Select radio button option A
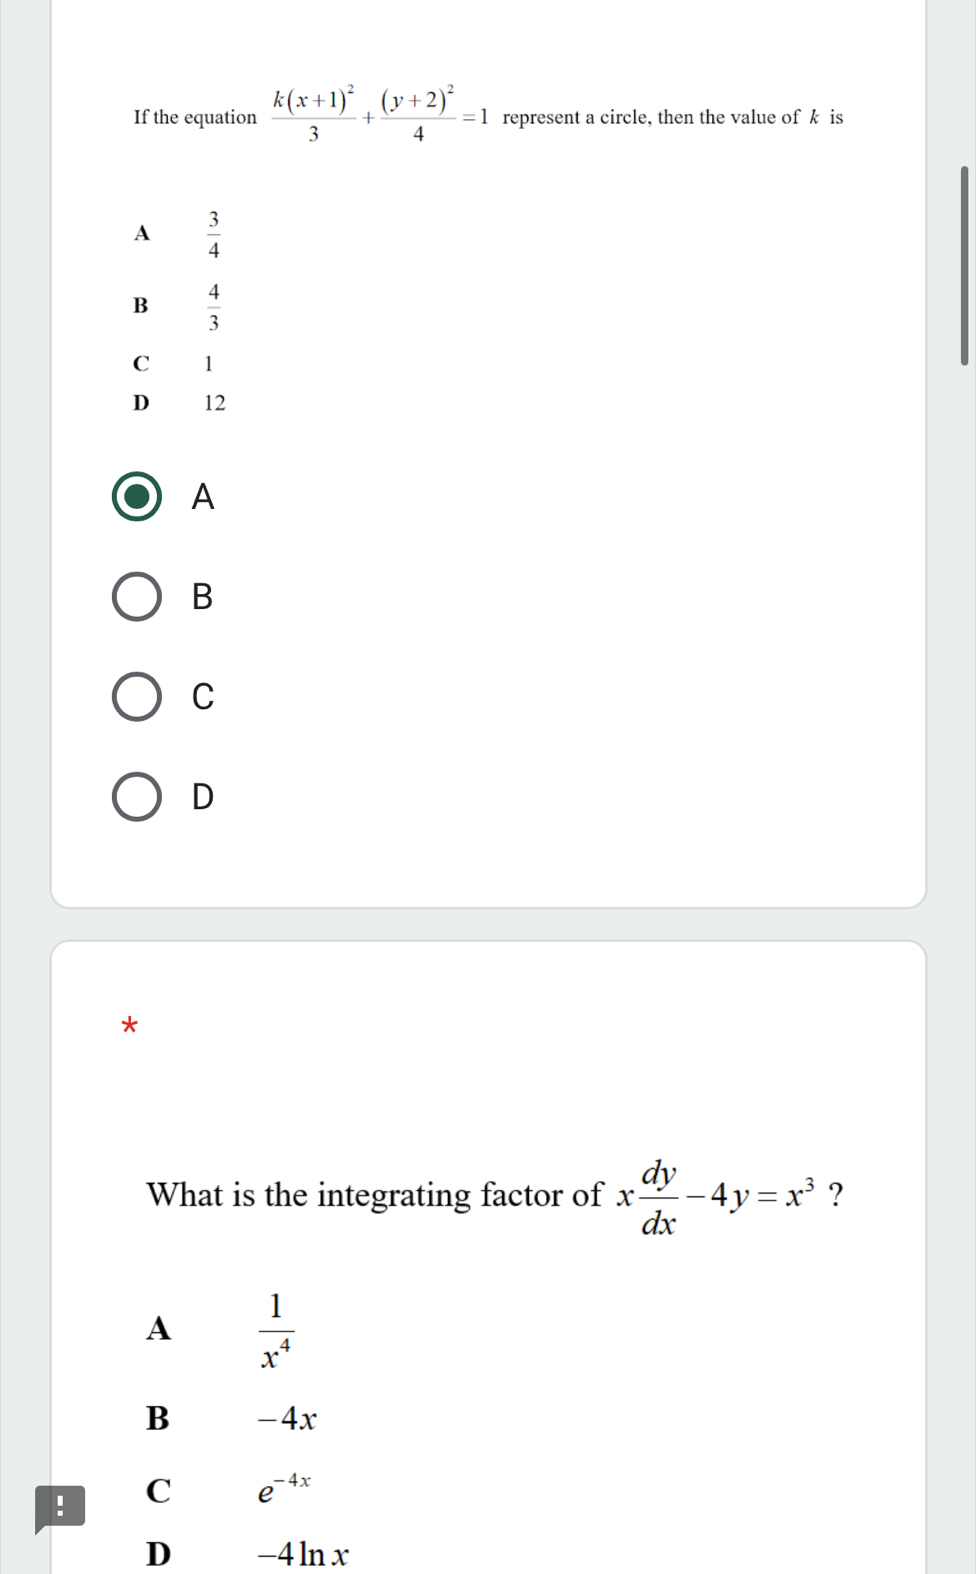 click(137, 497)
